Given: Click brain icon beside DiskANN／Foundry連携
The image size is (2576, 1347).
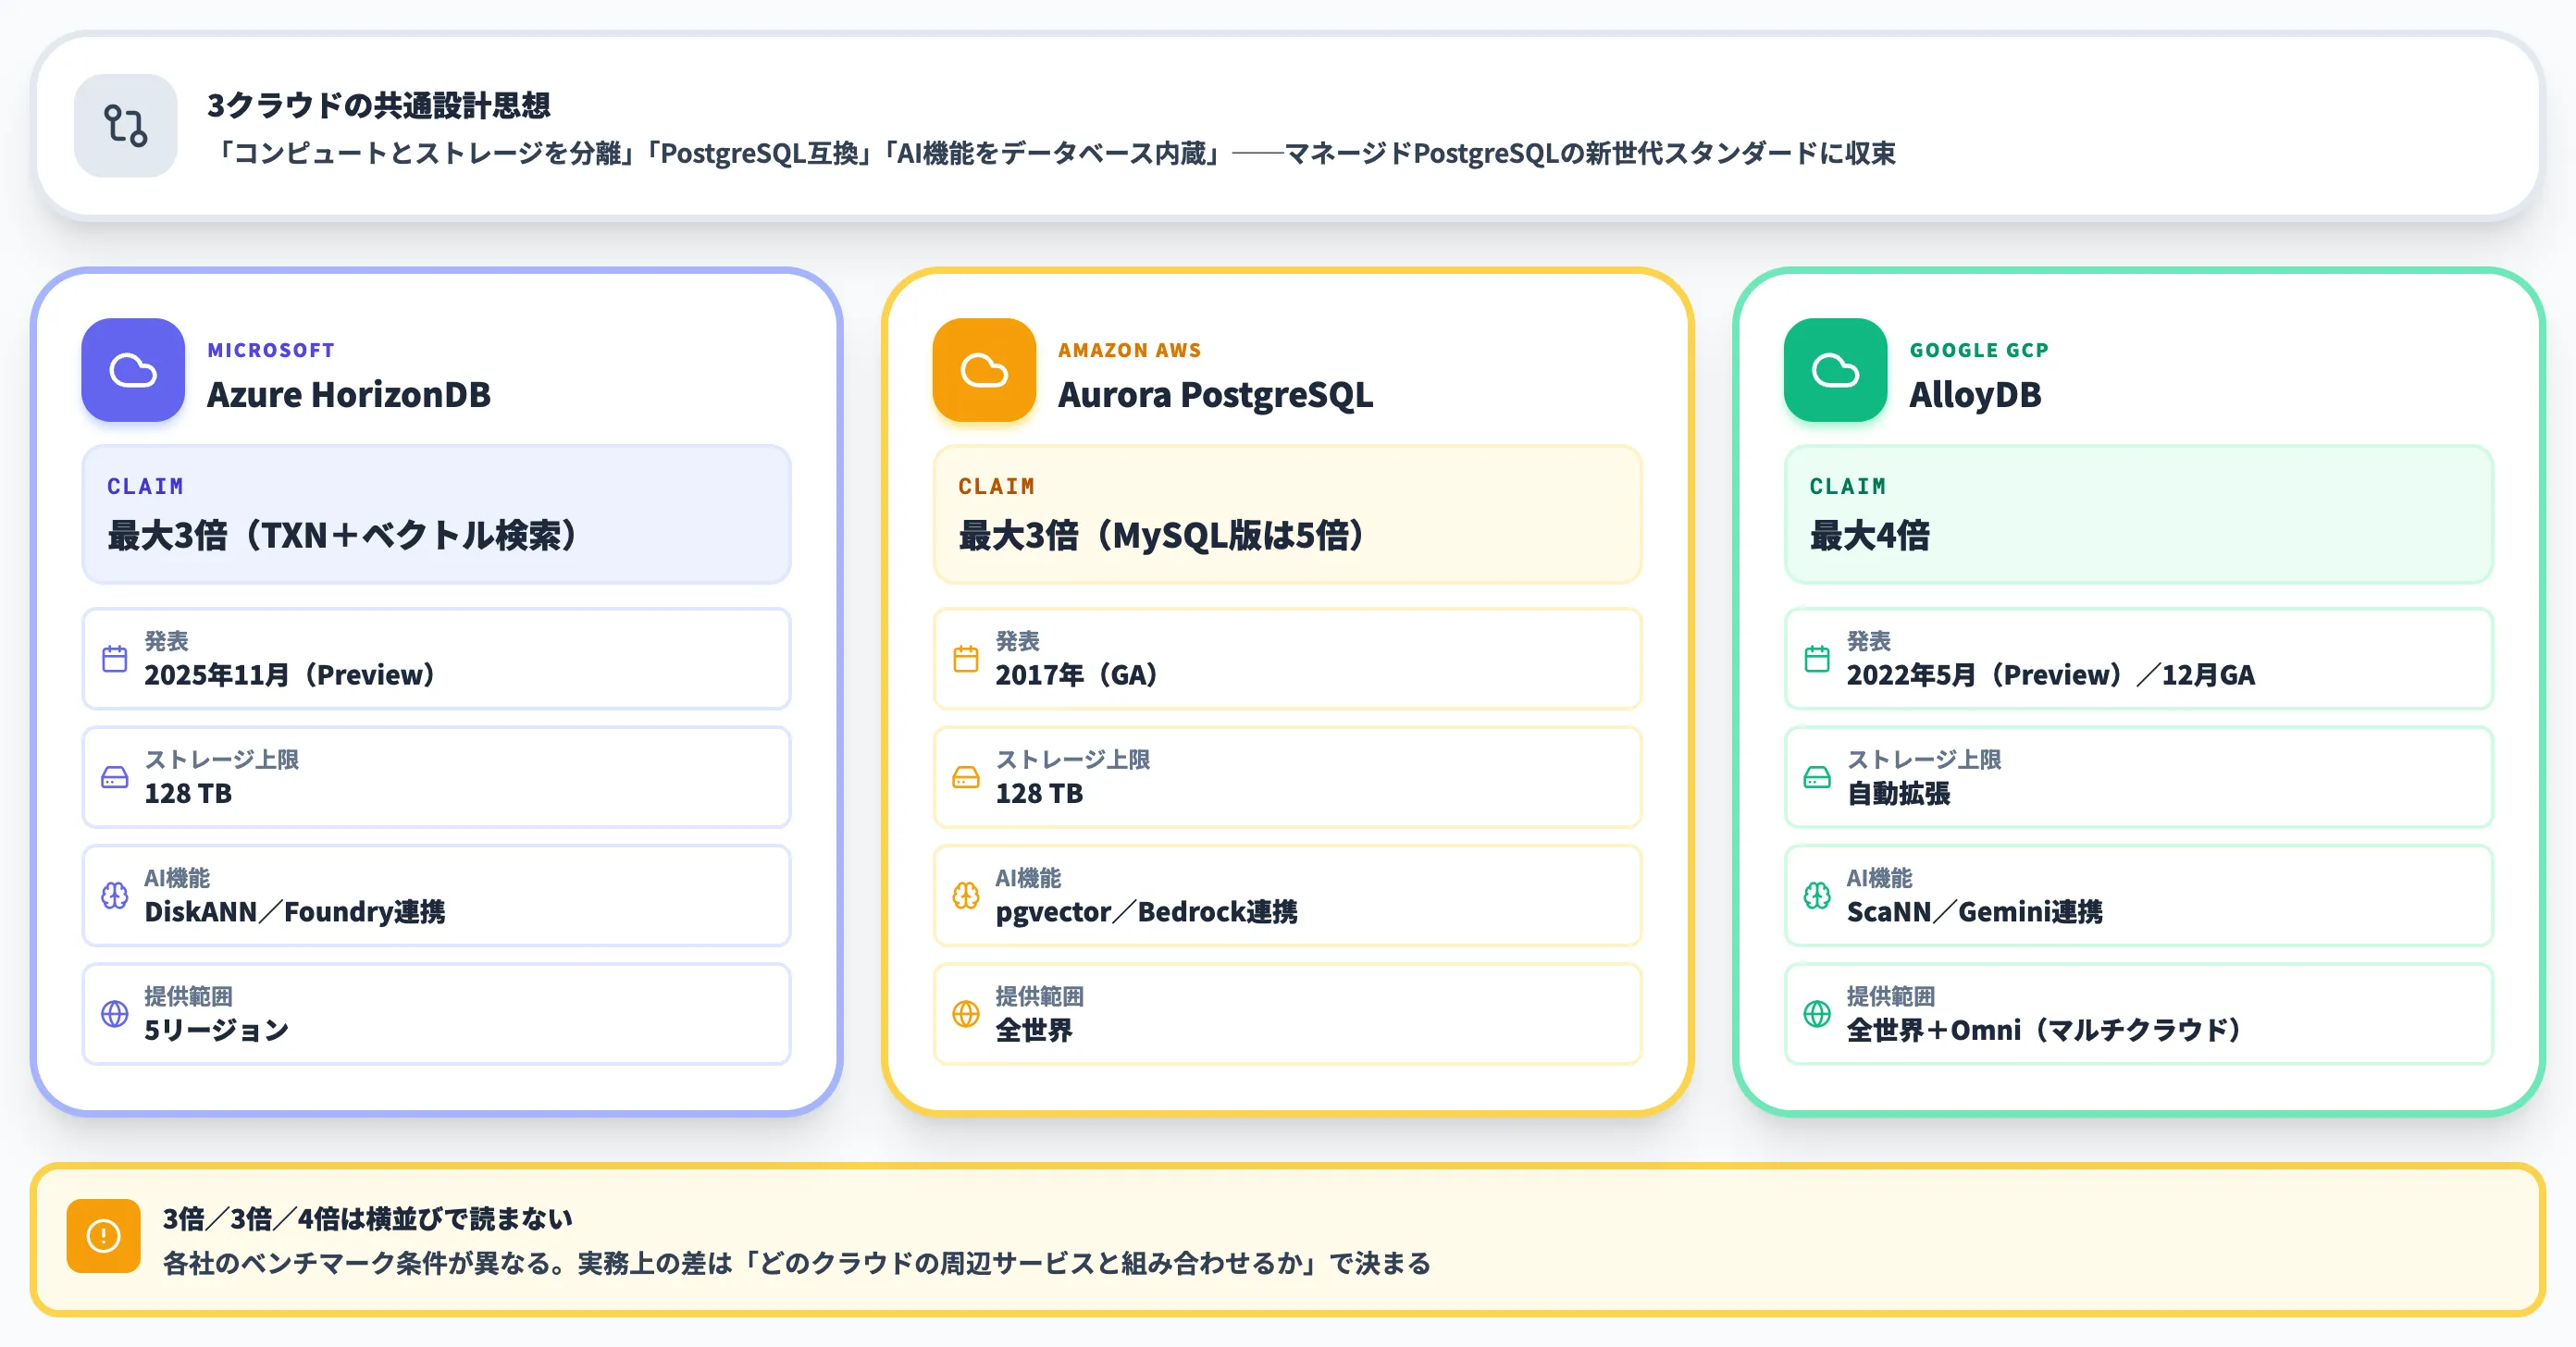Looking at the screenshot, I should coord(115,895).
